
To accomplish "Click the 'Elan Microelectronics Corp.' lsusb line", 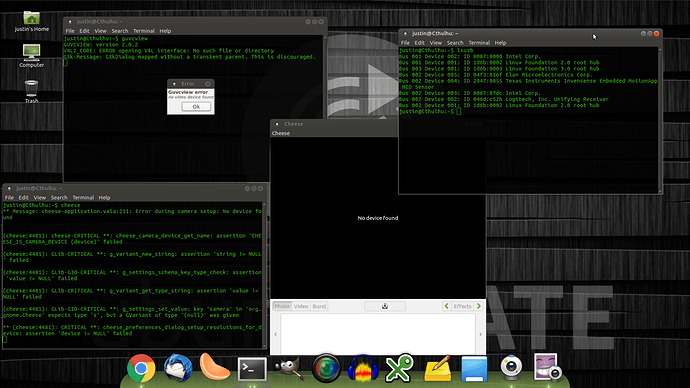I will pos(495,75).
